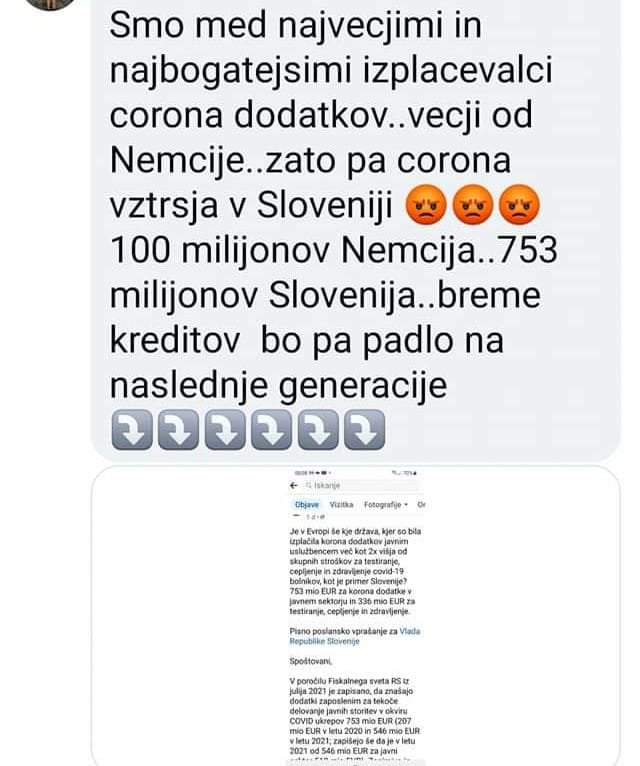Click the first angry face emoji
The width and height of the screenshot is (640, 766).
pos(426,205)
